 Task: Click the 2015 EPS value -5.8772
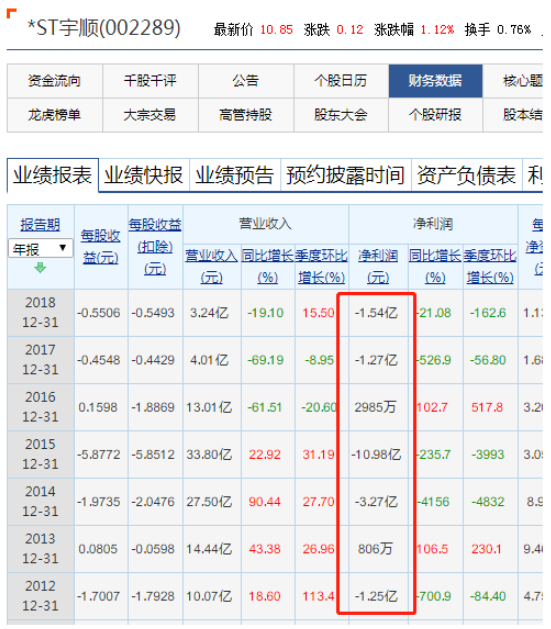(99, 455)
